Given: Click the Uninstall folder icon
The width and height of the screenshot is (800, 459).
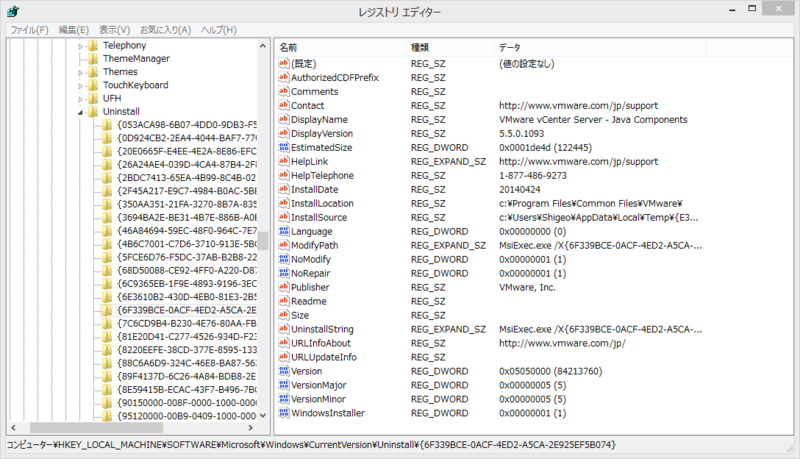Looking at the screenshot, I should click(93, 111).
